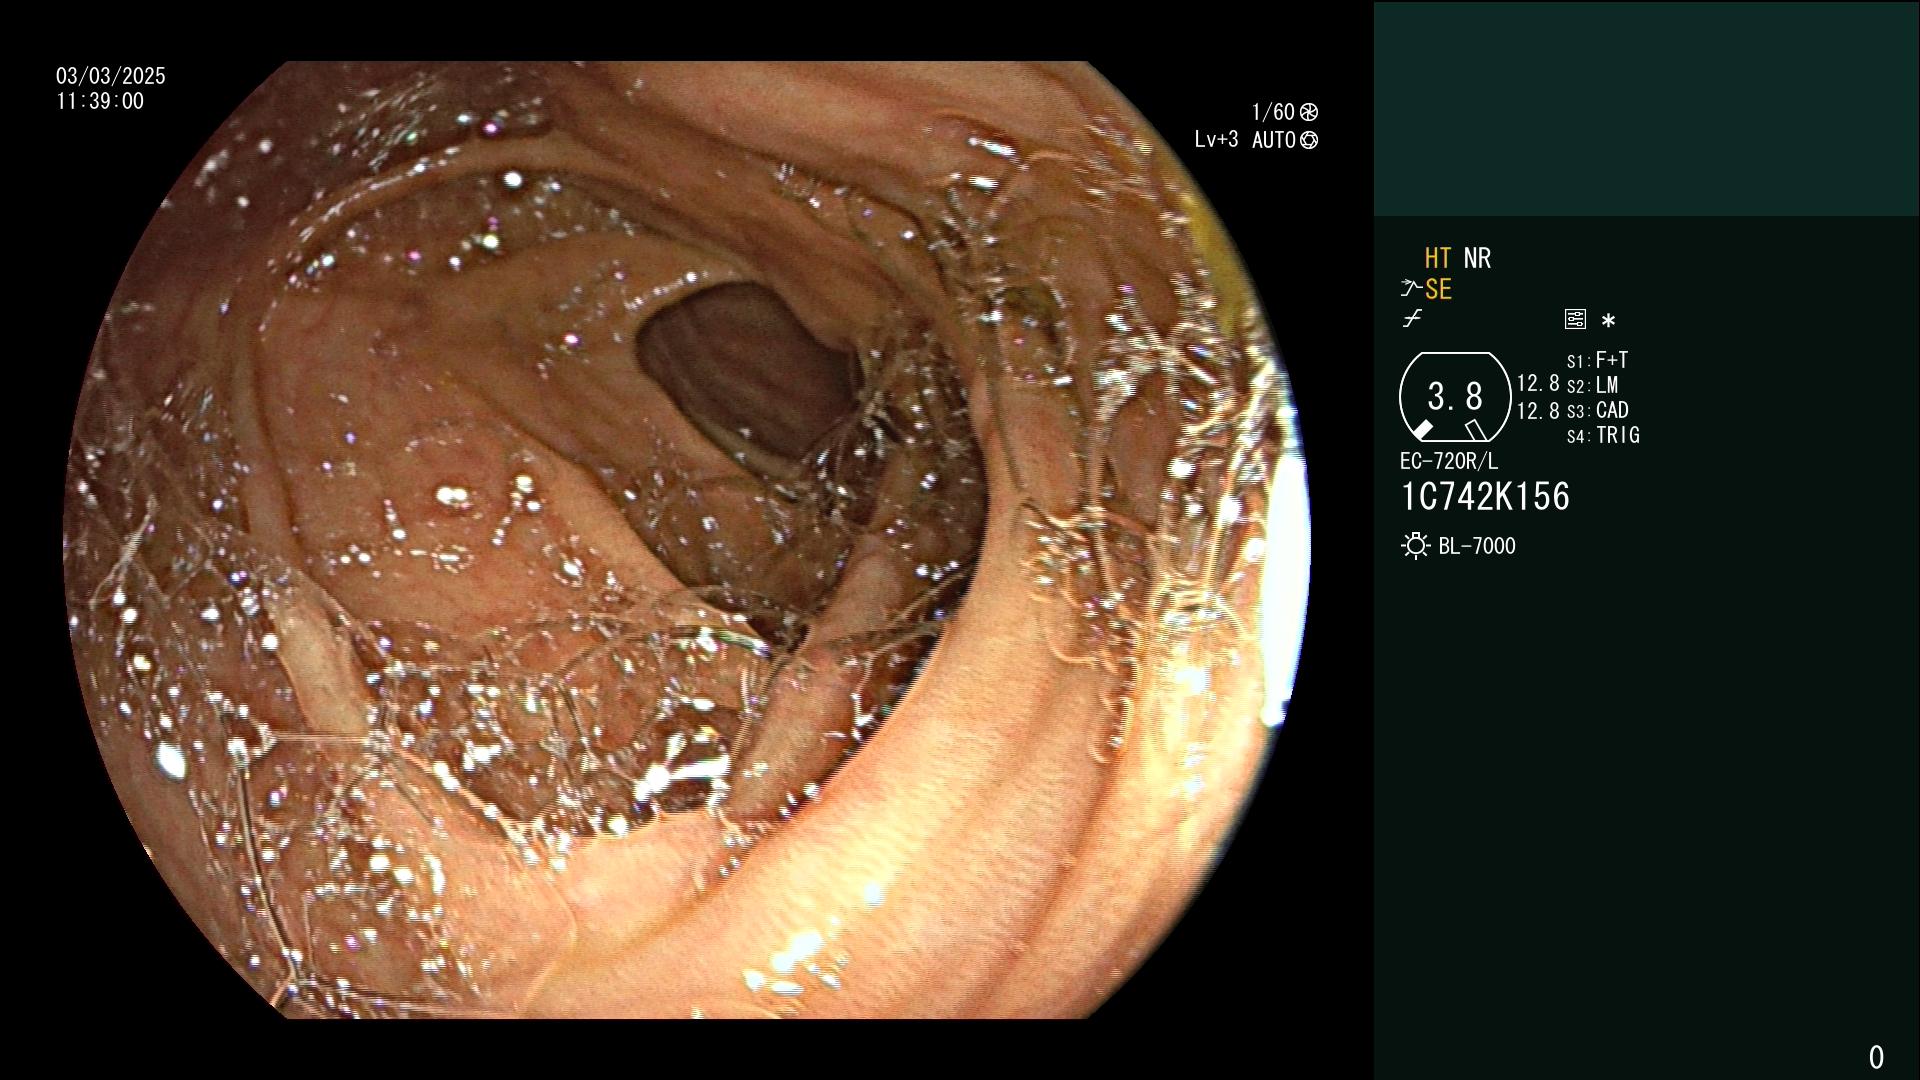Click the structure enhancement curve icon beside SE
Image resolution: width=1920 pixels, height=1080 pixels.
point(1411,289)
